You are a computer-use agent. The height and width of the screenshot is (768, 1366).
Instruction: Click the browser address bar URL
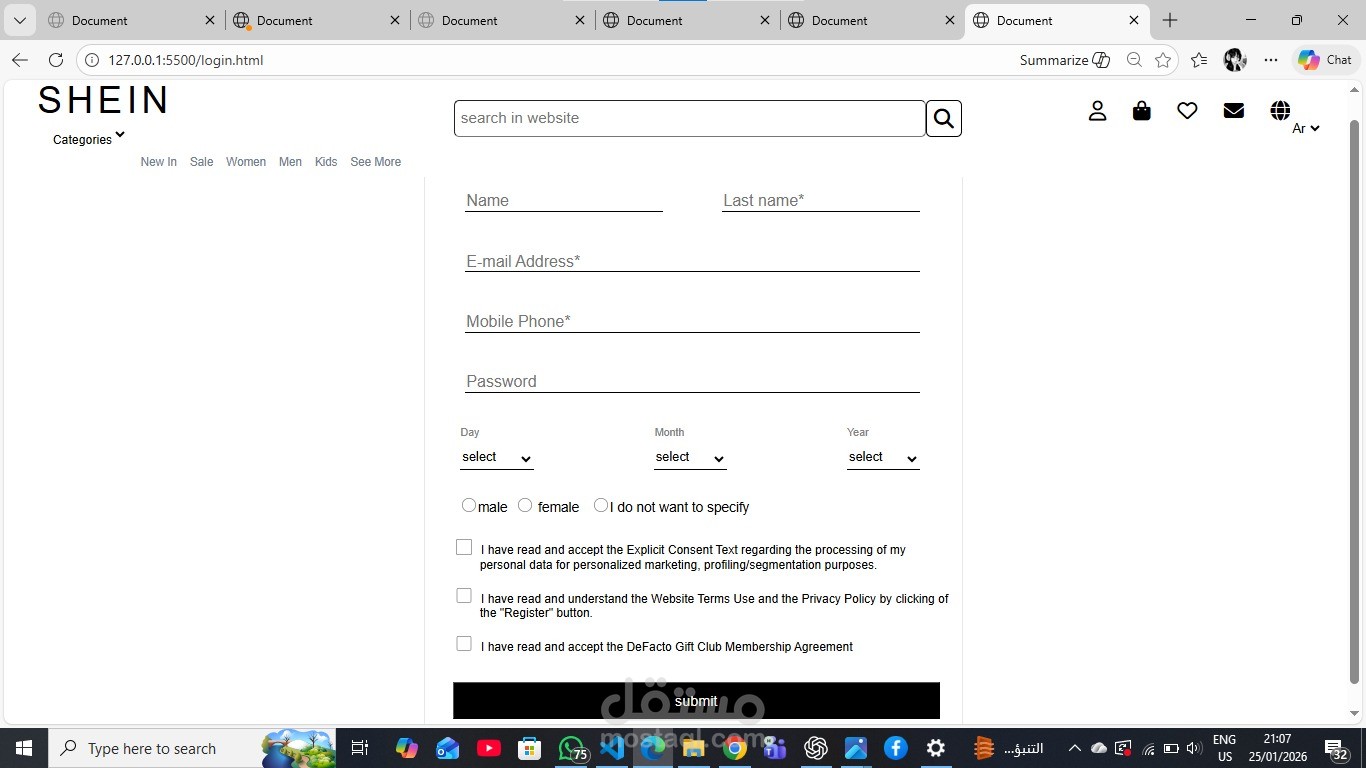point(186,60)
